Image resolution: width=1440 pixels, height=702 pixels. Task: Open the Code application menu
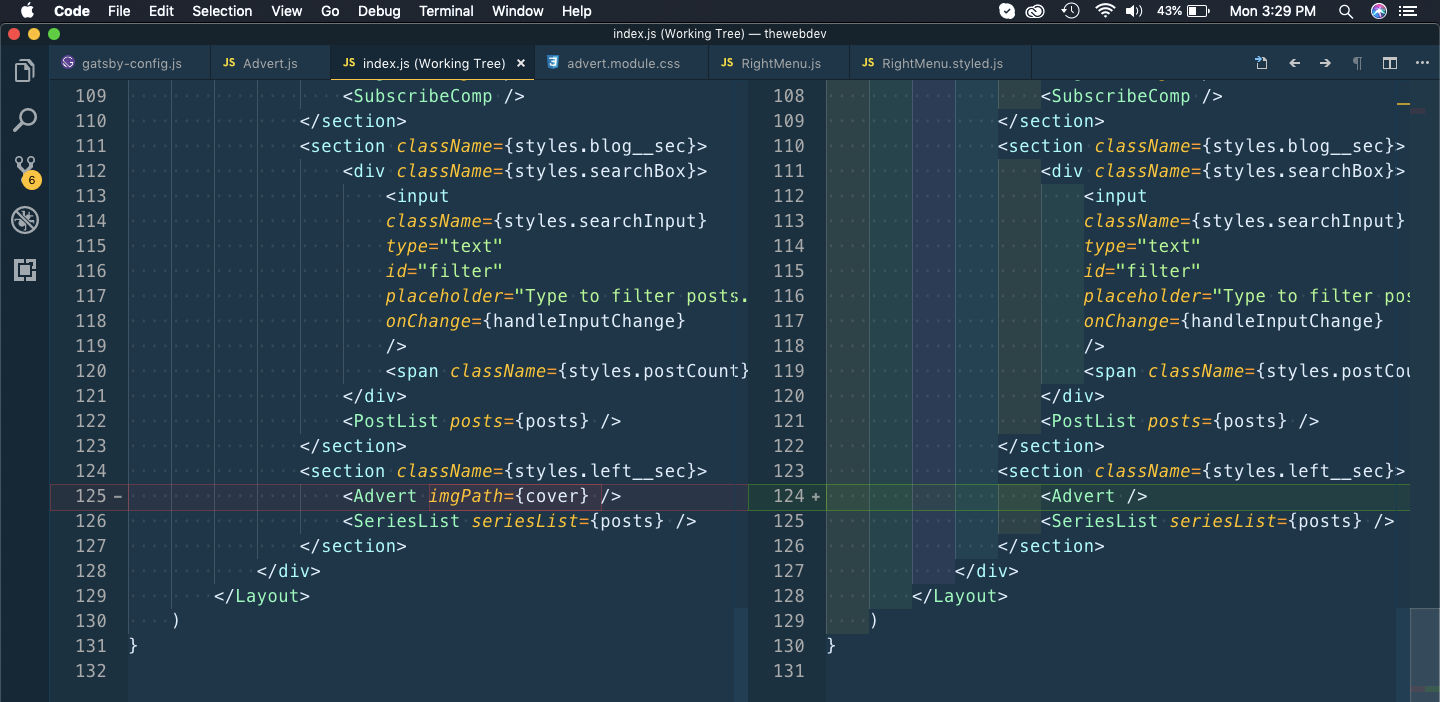pos(71,11)
